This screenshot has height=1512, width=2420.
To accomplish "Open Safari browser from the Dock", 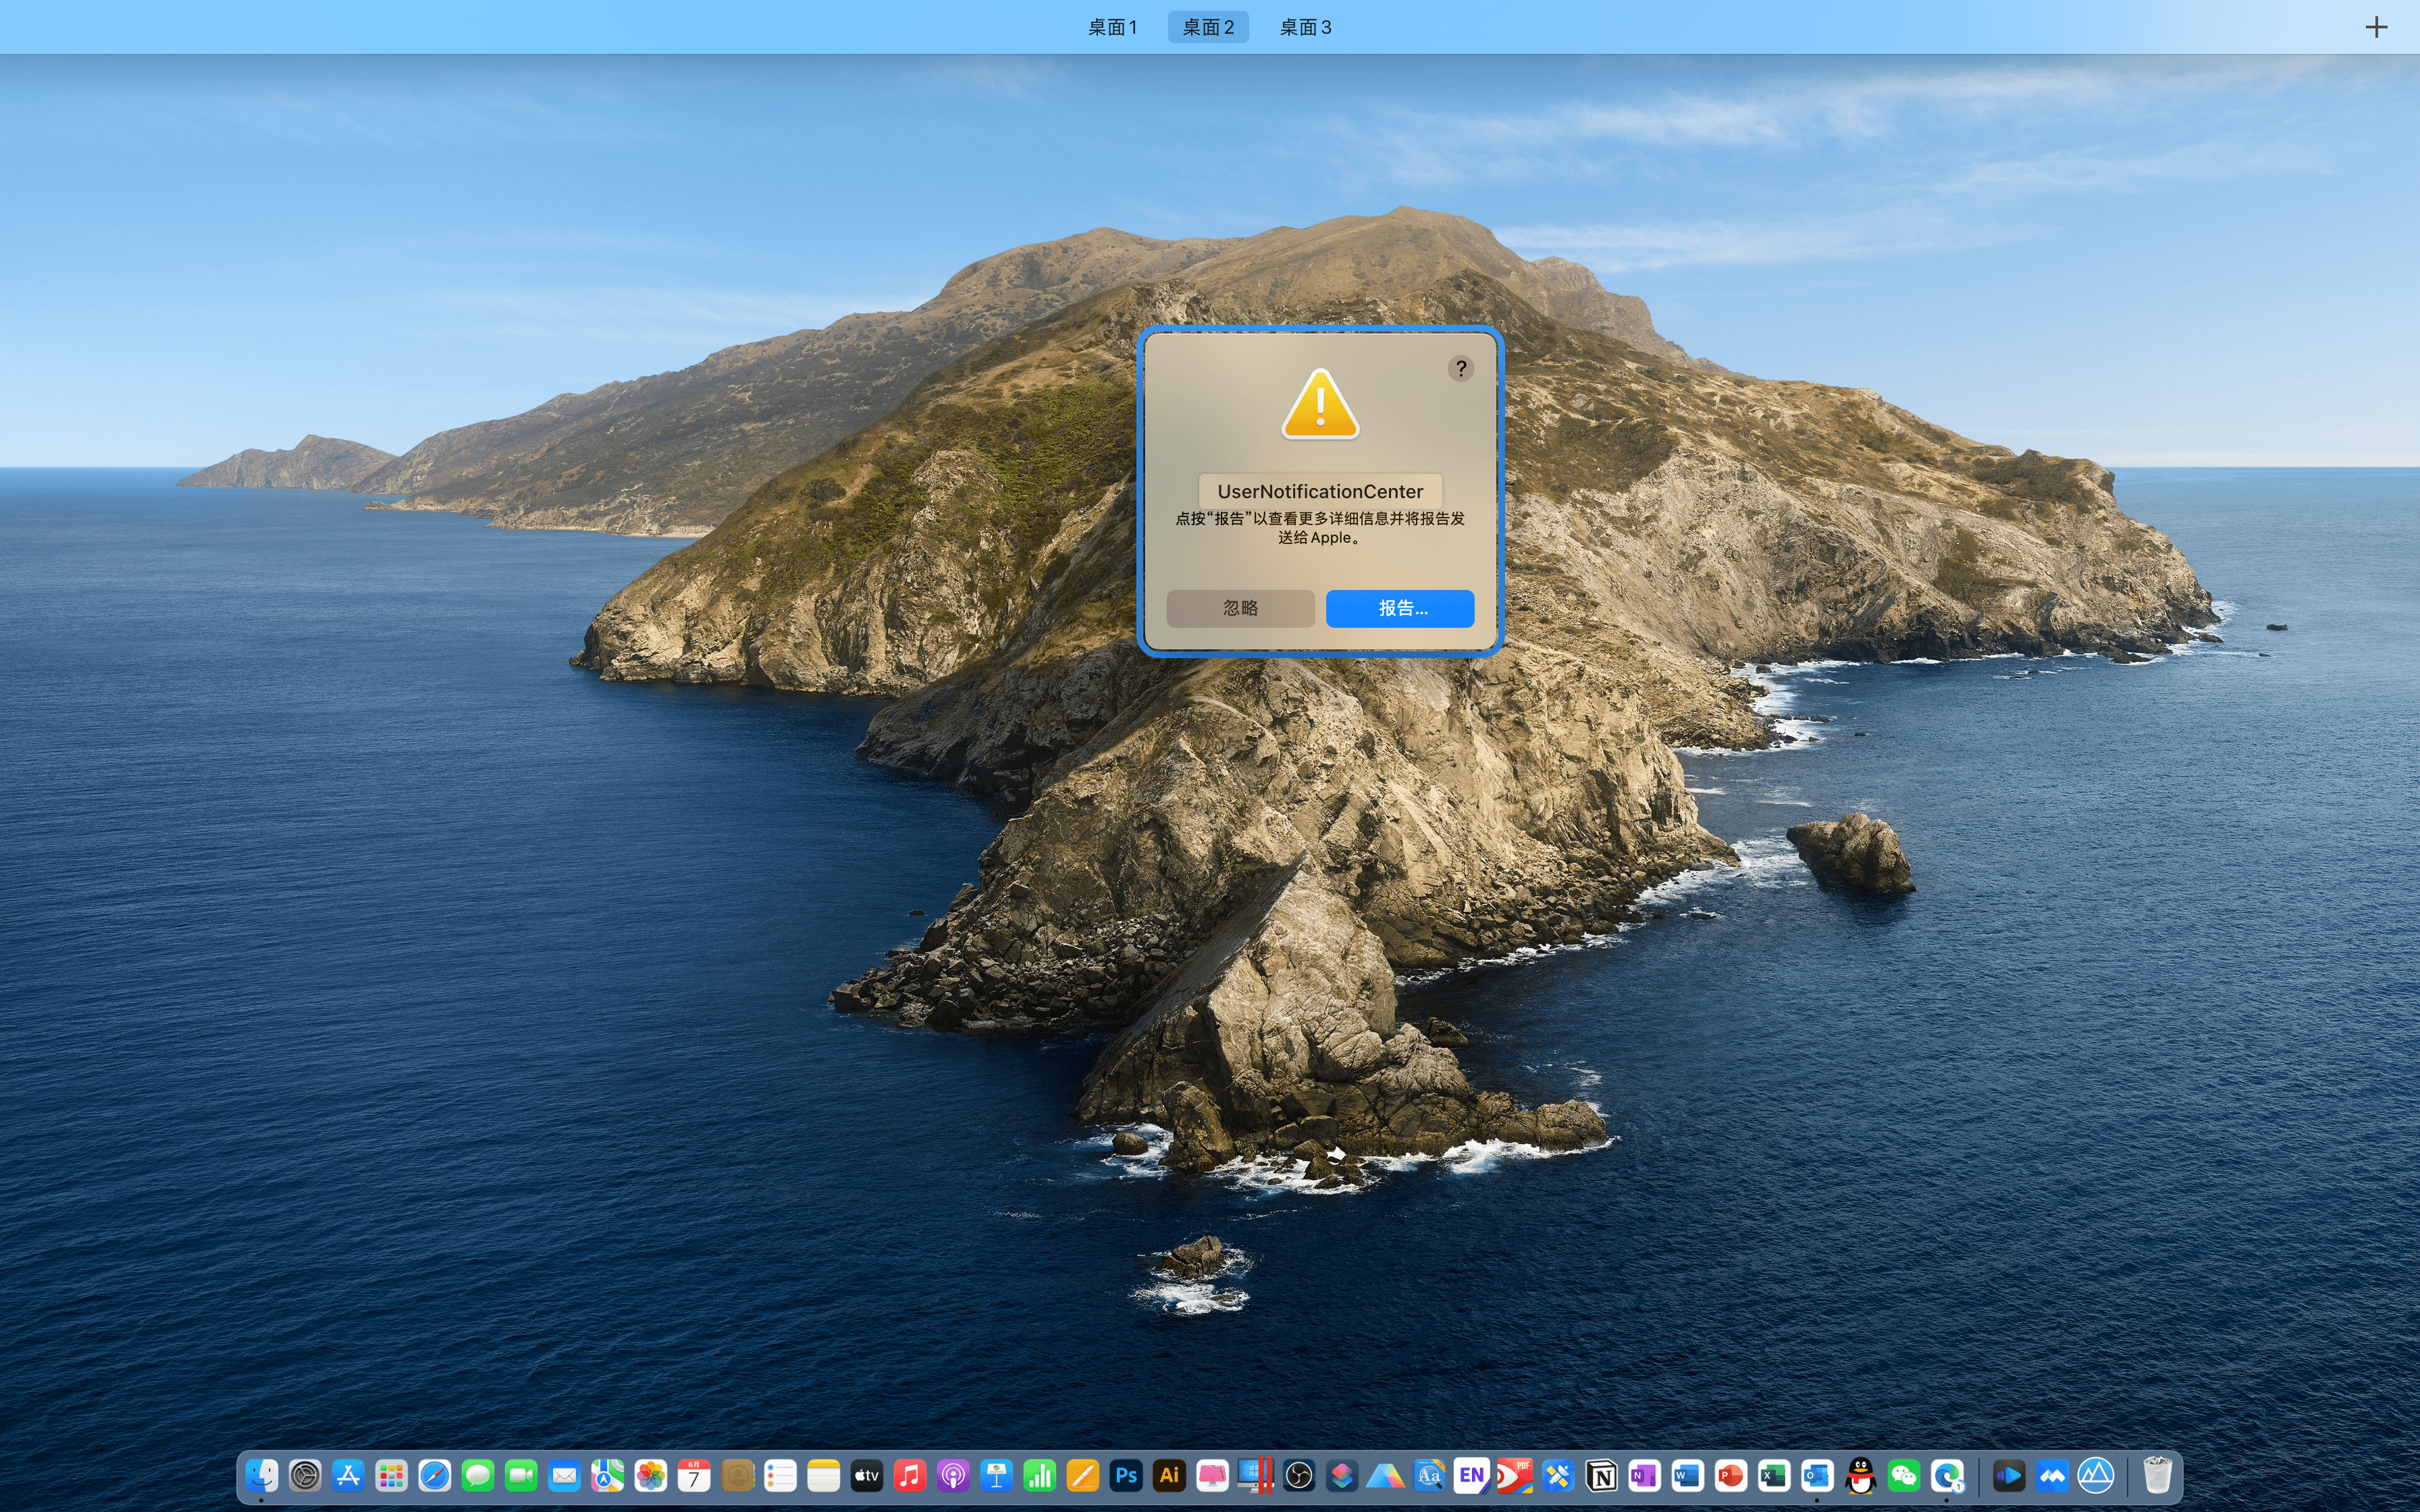I will point(435,1475).
